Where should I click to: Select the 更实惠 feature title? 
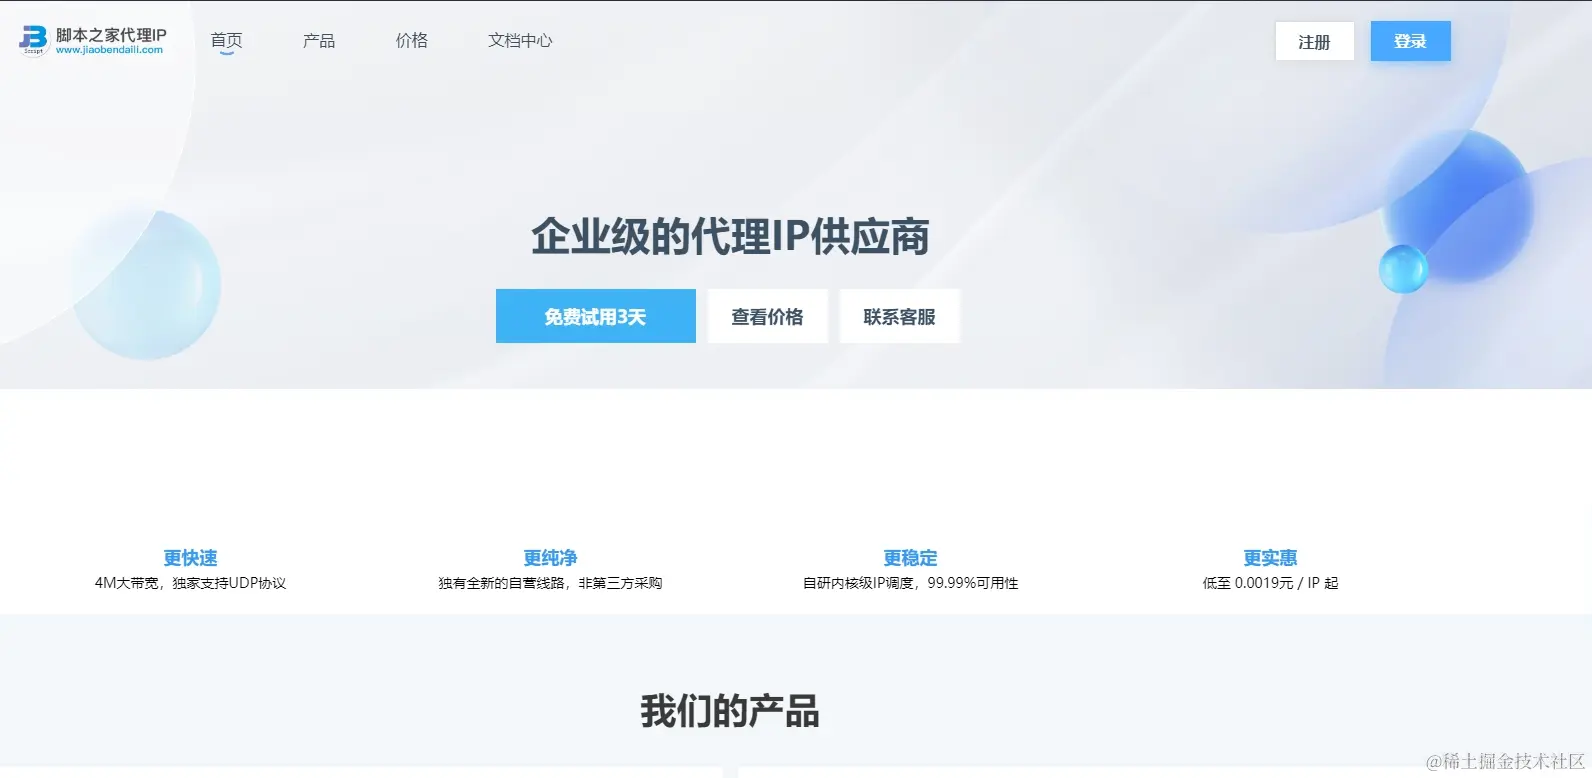(x=1270, y=558)
